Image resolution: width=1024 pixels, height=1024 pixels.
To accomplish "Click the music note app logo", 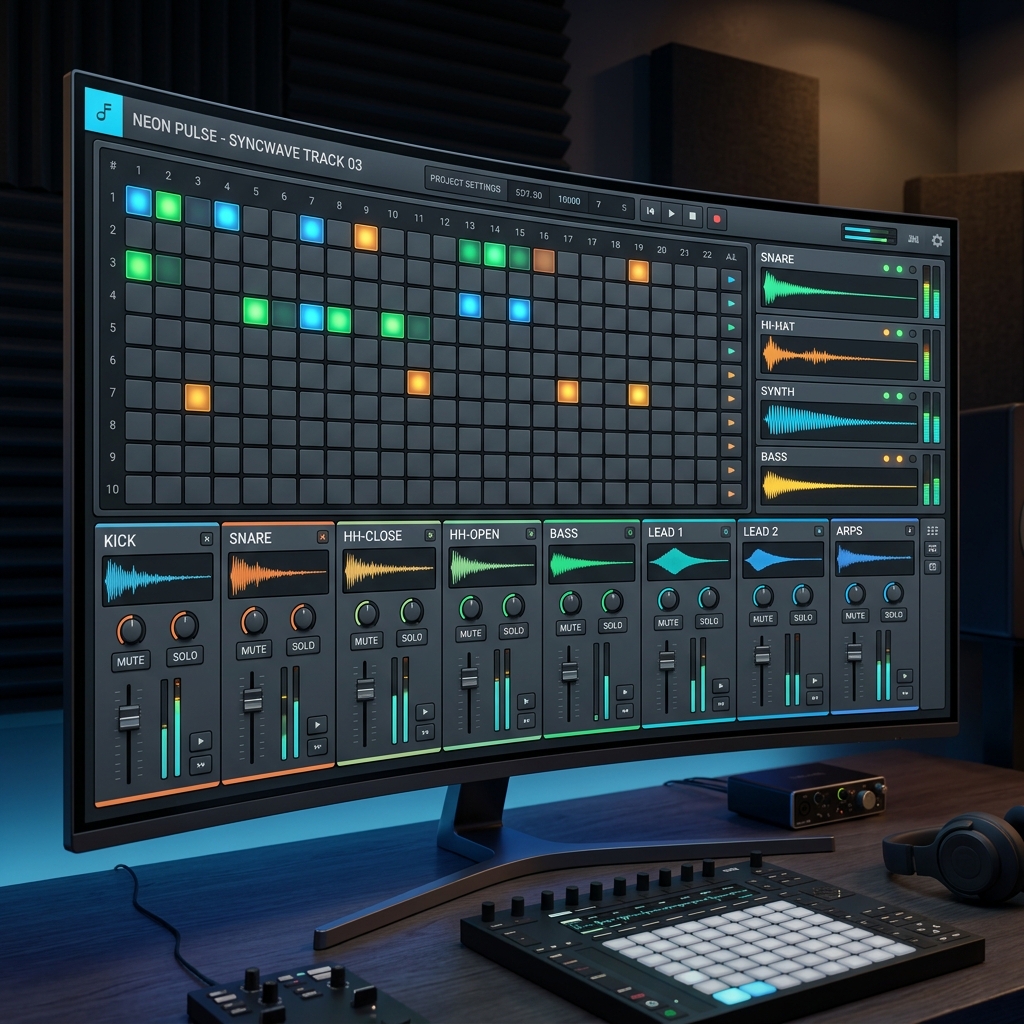I will point(104,112).
